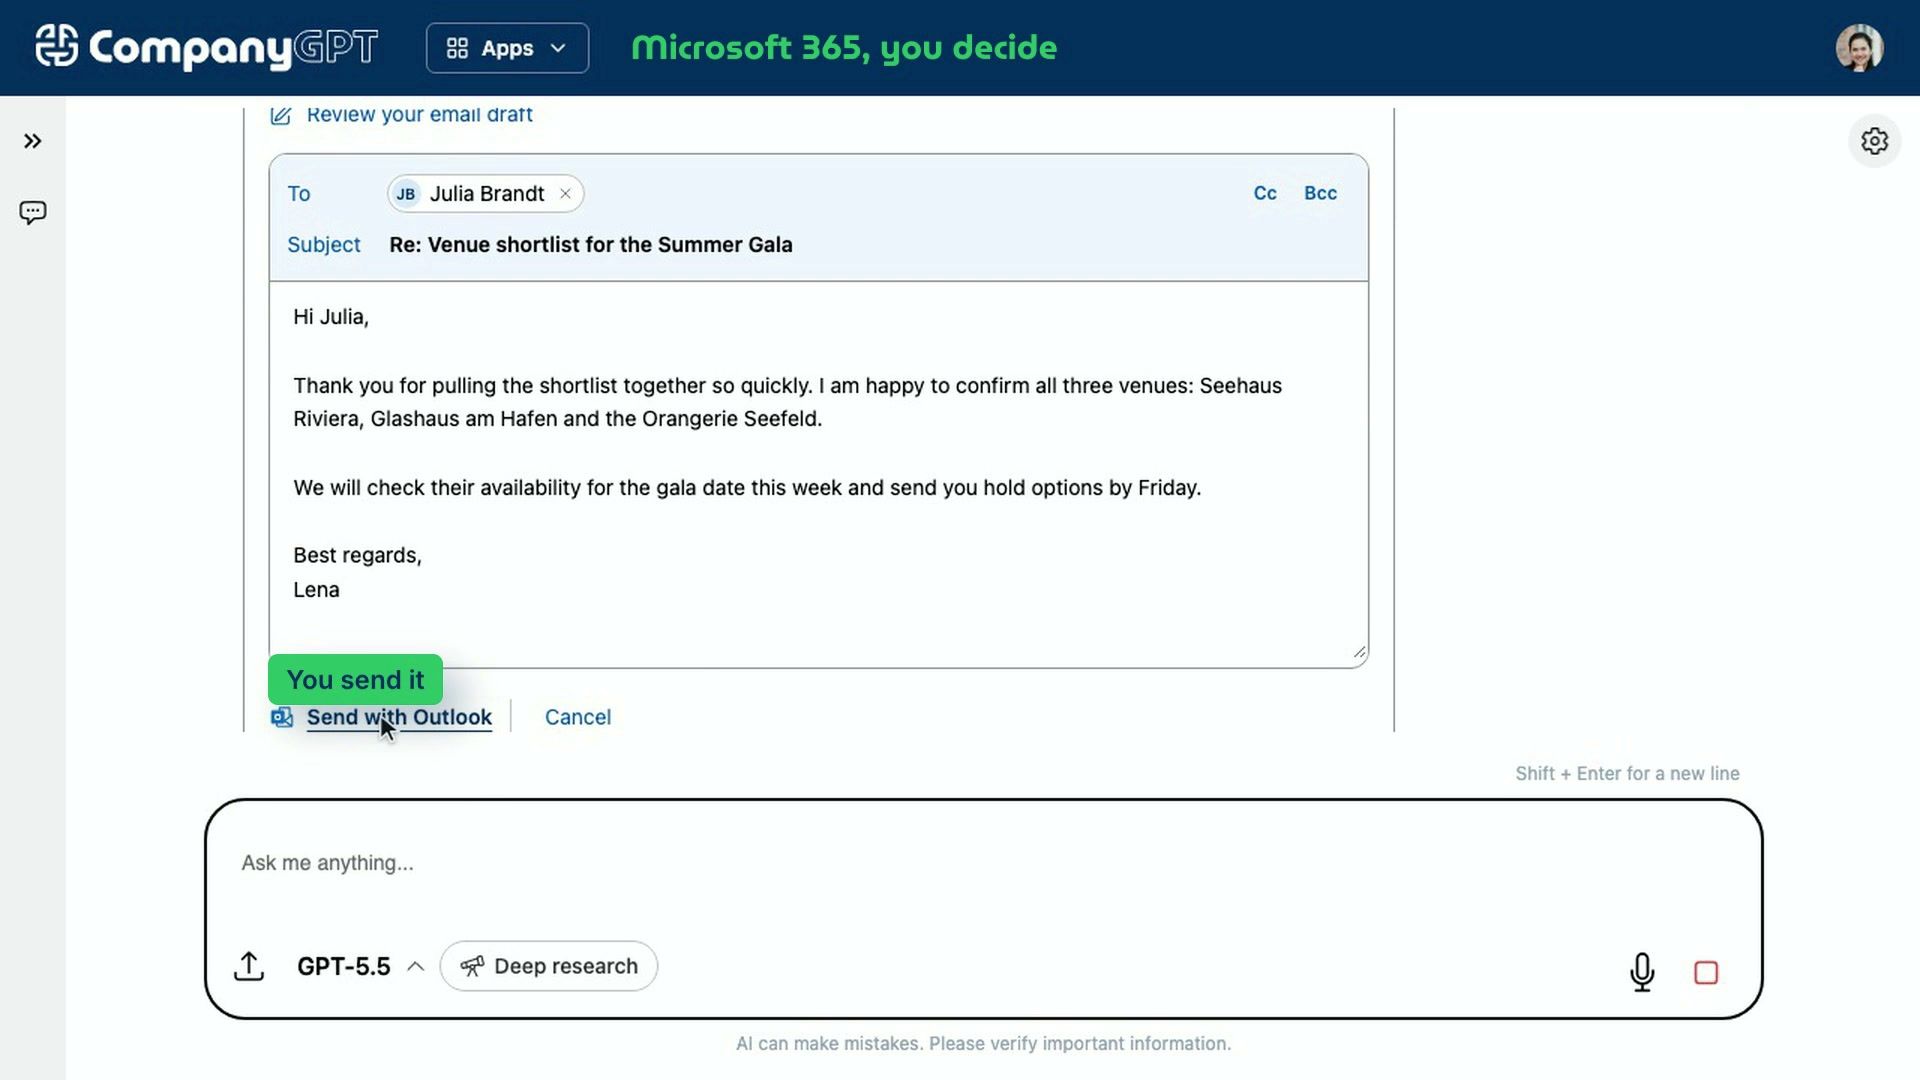Open settings gear icon
This screenshot has height=1080, width=1920.
(1874, 141)
